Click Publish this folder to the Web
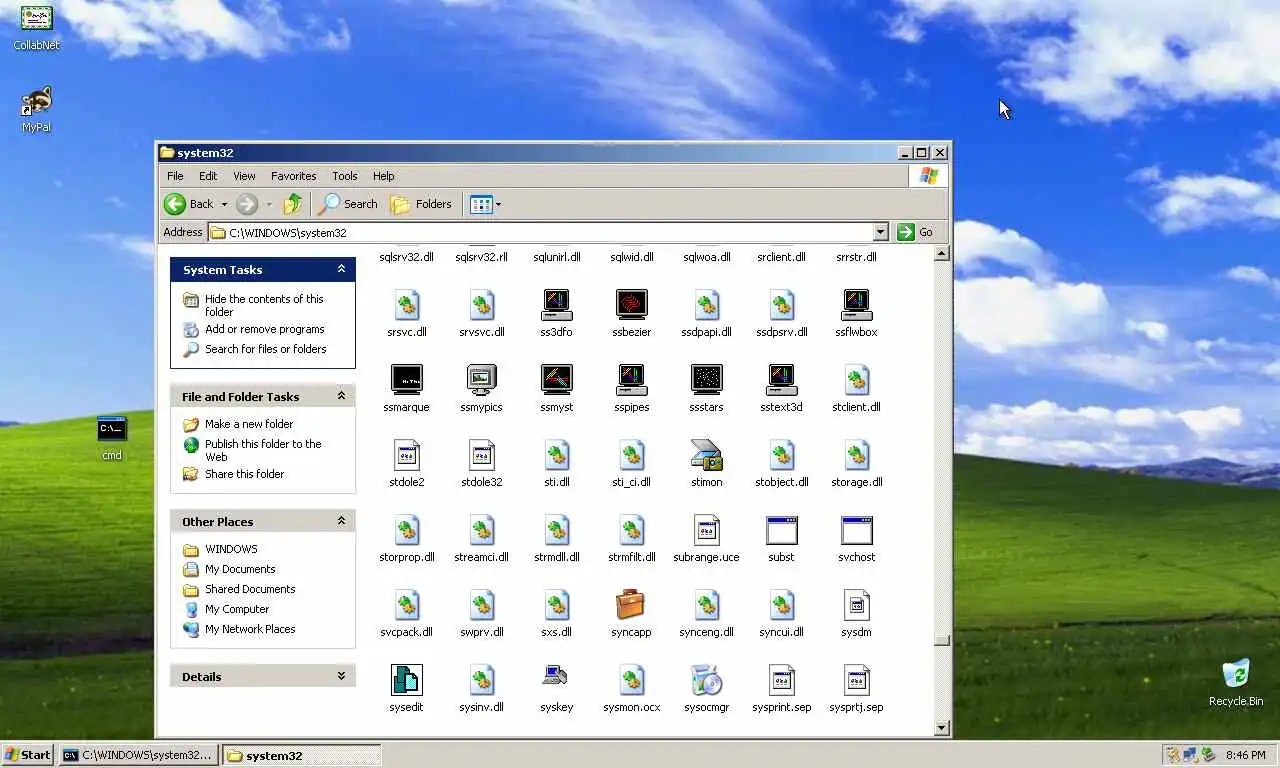The image size is (1280, 768). pos(263,450)
